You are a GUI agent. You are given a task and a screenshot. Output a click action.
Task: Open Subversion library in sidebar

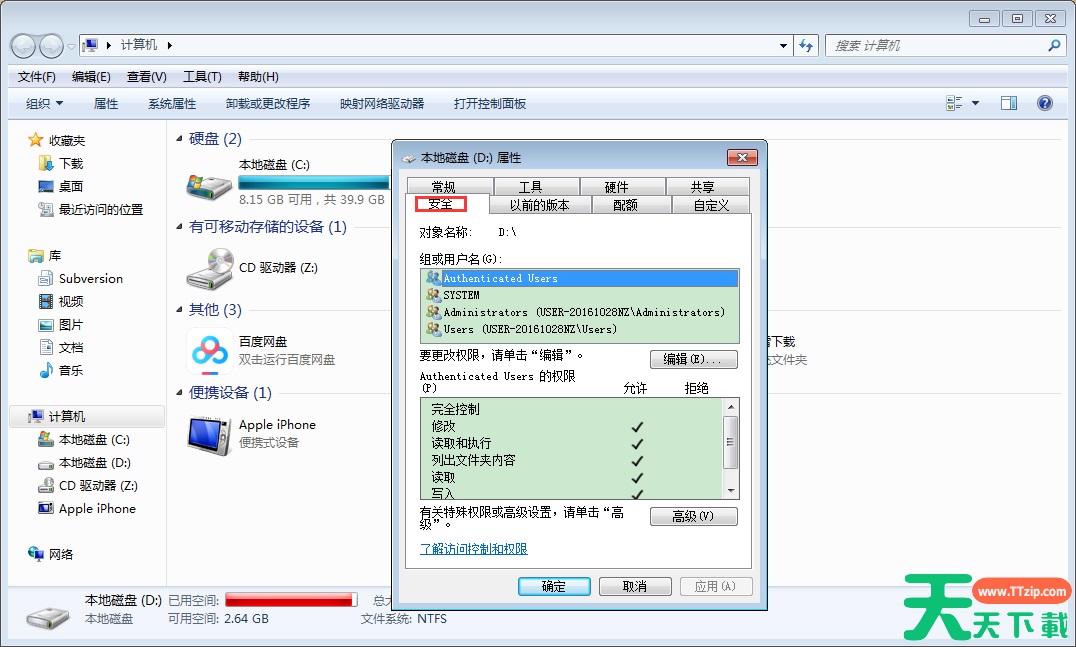coord(90,279)
